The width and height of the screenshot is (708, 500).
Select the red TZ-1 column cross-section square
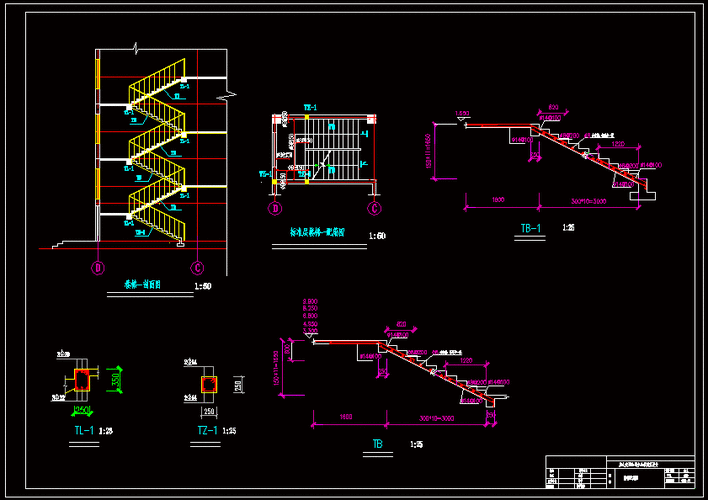[x=208, y=384]
